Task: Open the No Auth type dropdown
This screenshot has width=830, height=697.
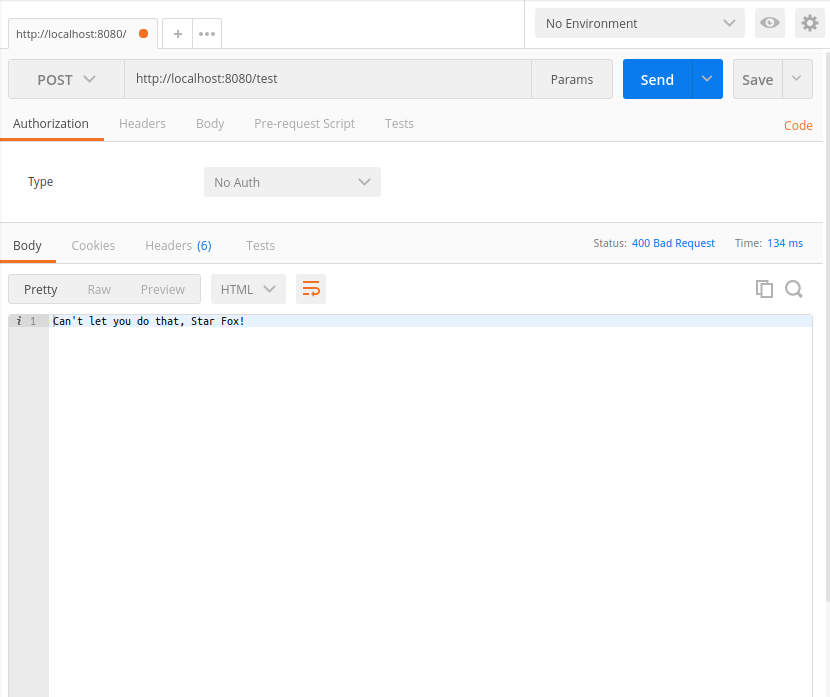Action: 292,182
